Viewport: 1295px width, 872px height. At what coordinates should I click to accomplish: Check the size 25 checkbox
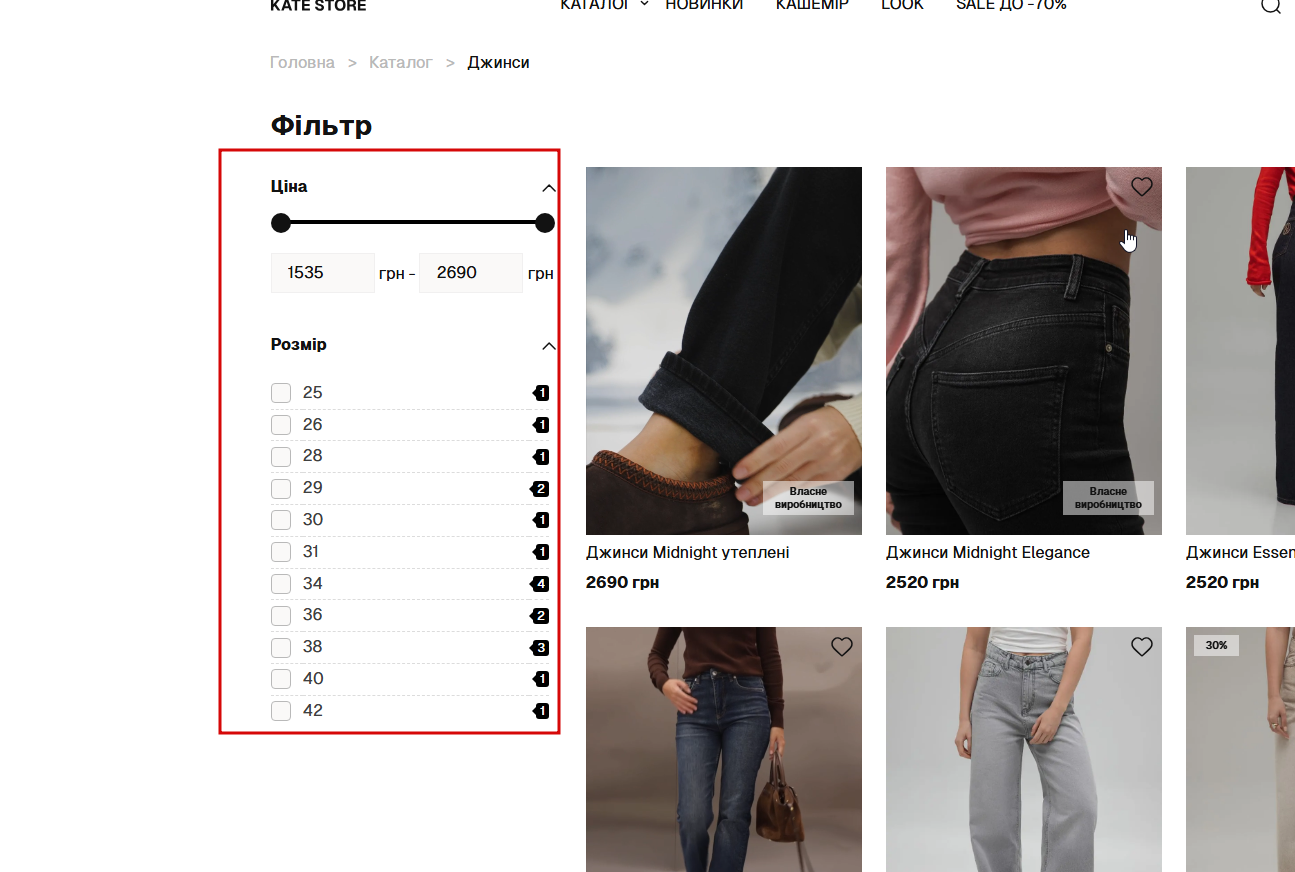pyautogui.click(x=281, y=393)
